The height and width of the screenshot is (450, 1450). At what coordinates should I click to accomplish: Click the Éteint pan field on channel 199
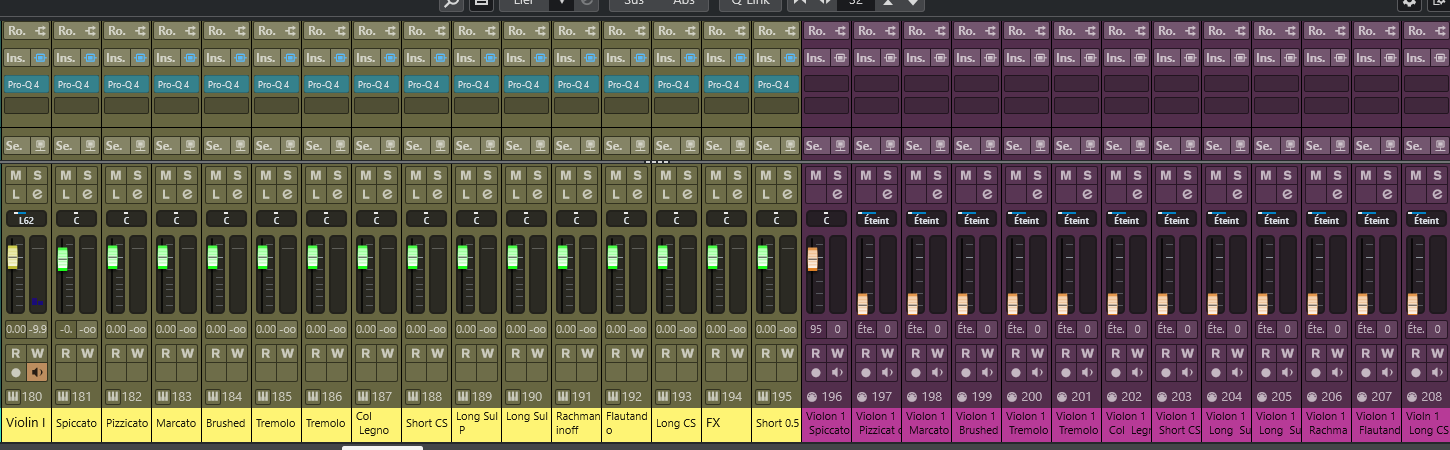coord(977,218)
